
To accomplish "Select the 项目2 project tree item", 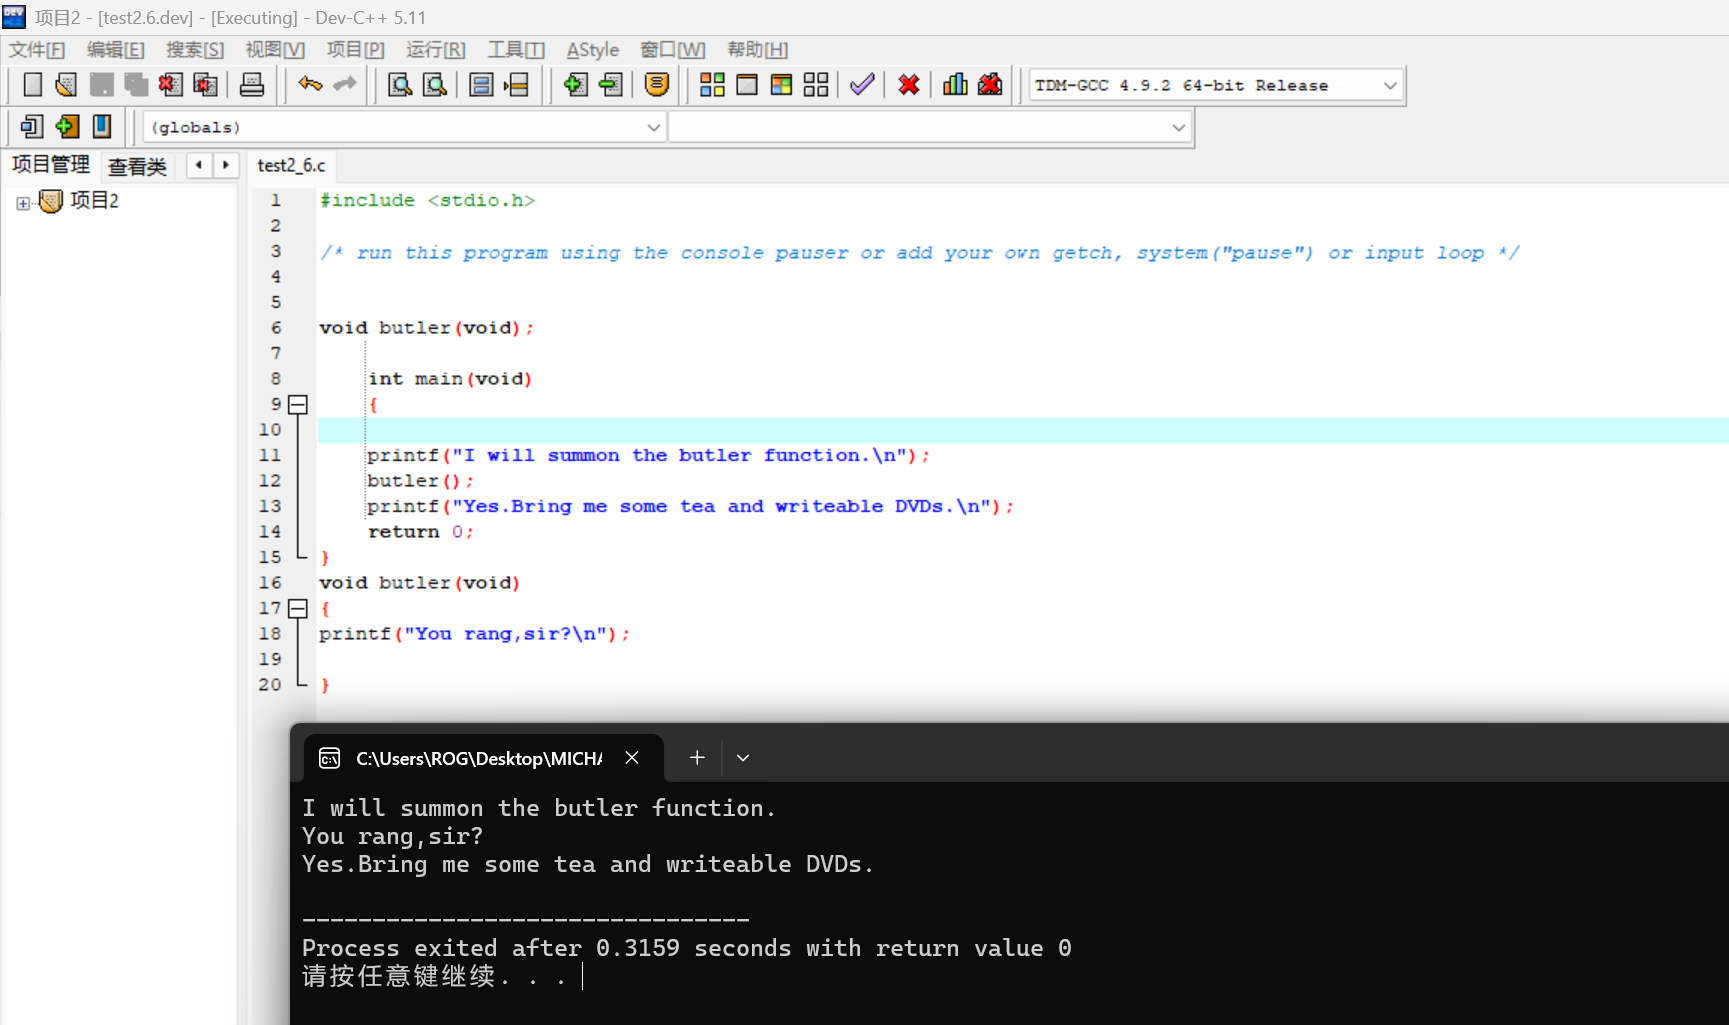I will pos(94,201).
